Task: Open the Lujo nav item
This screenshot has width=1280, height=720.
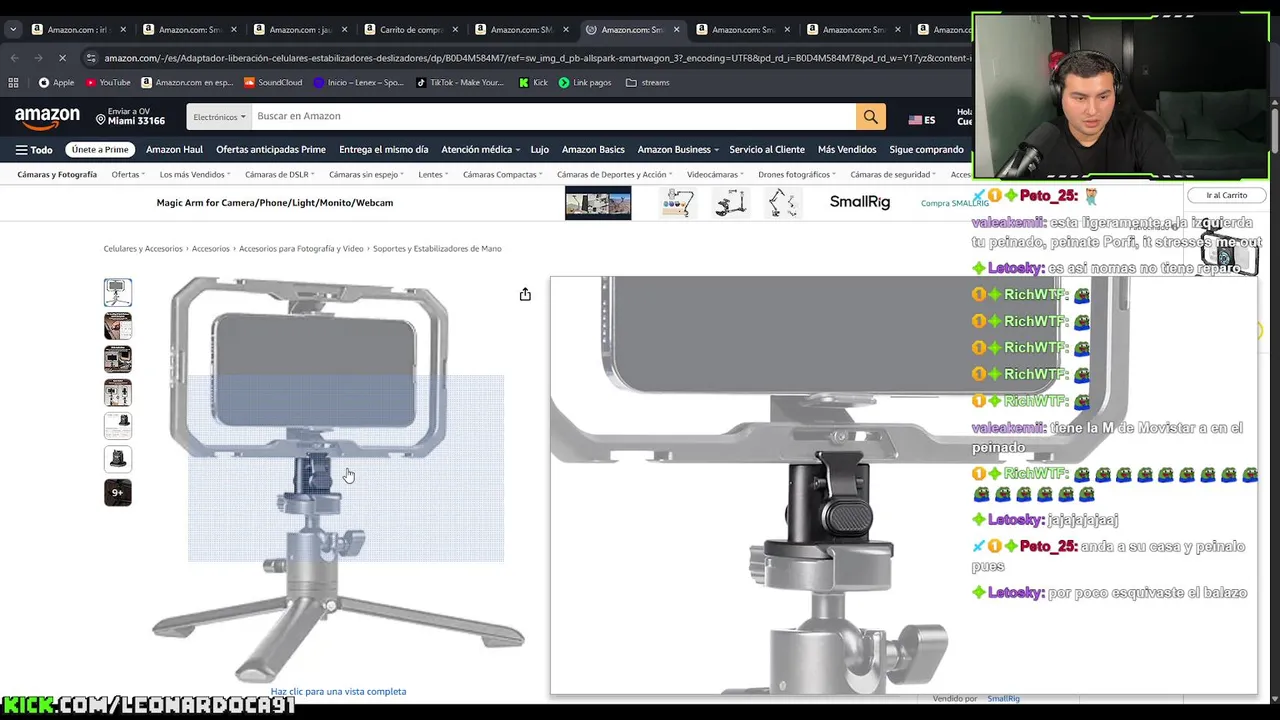Action: pyautogui.click(x=540, y=150)
